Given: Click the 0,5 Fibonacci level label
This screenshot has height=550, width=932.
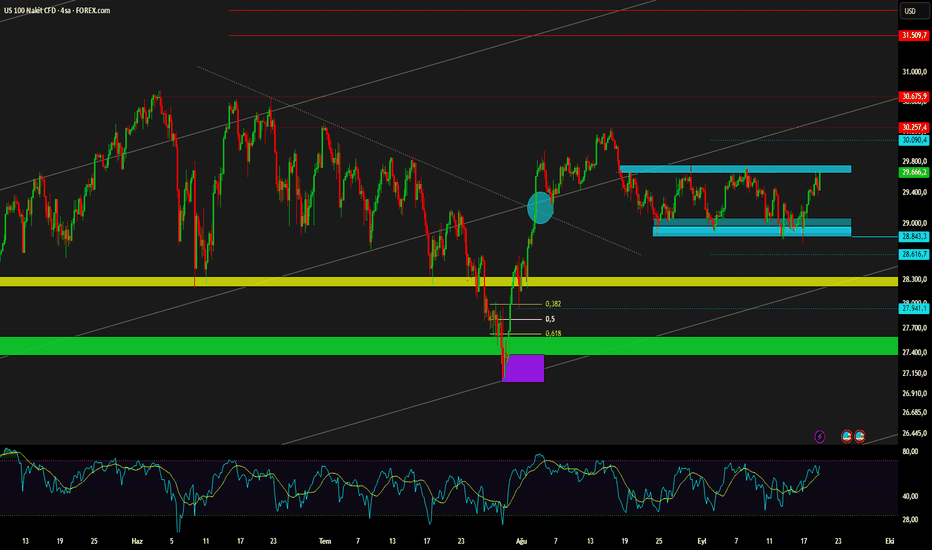Looking at the screenshot, I should [x=550, y=319].
